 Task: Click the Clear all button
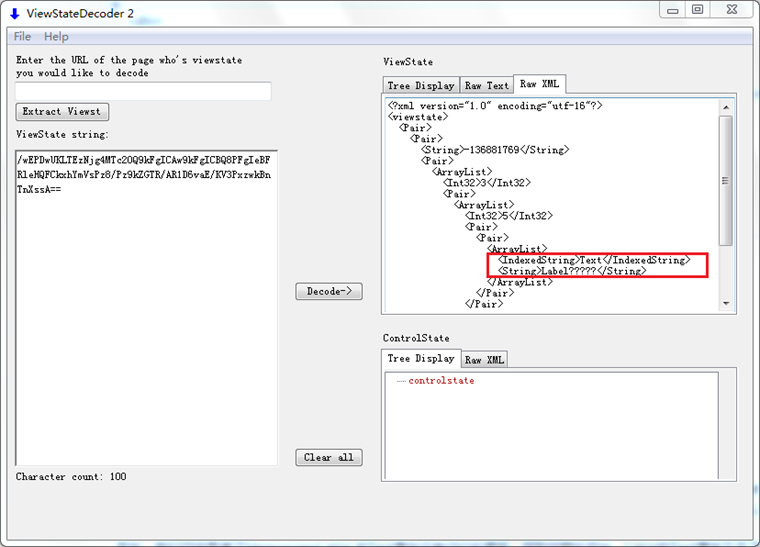pyautogui.click(x=329, y=457)
